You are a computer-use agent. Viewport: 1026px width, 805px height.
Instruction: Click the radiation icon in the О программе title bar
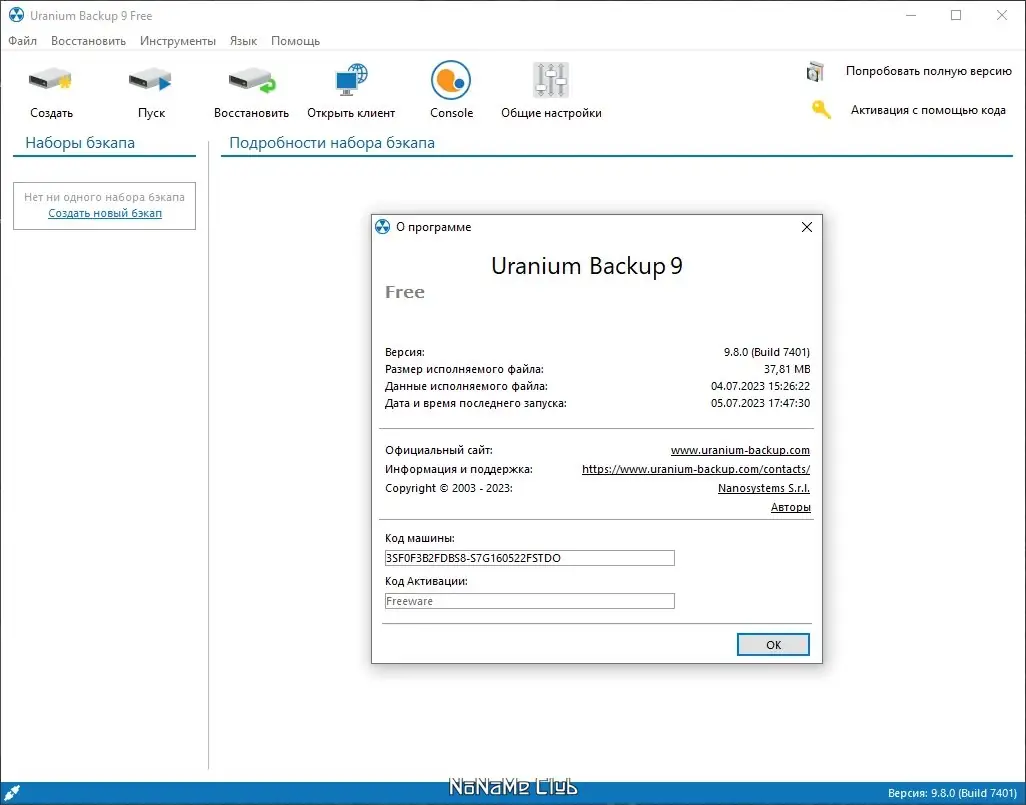[382, 226]
